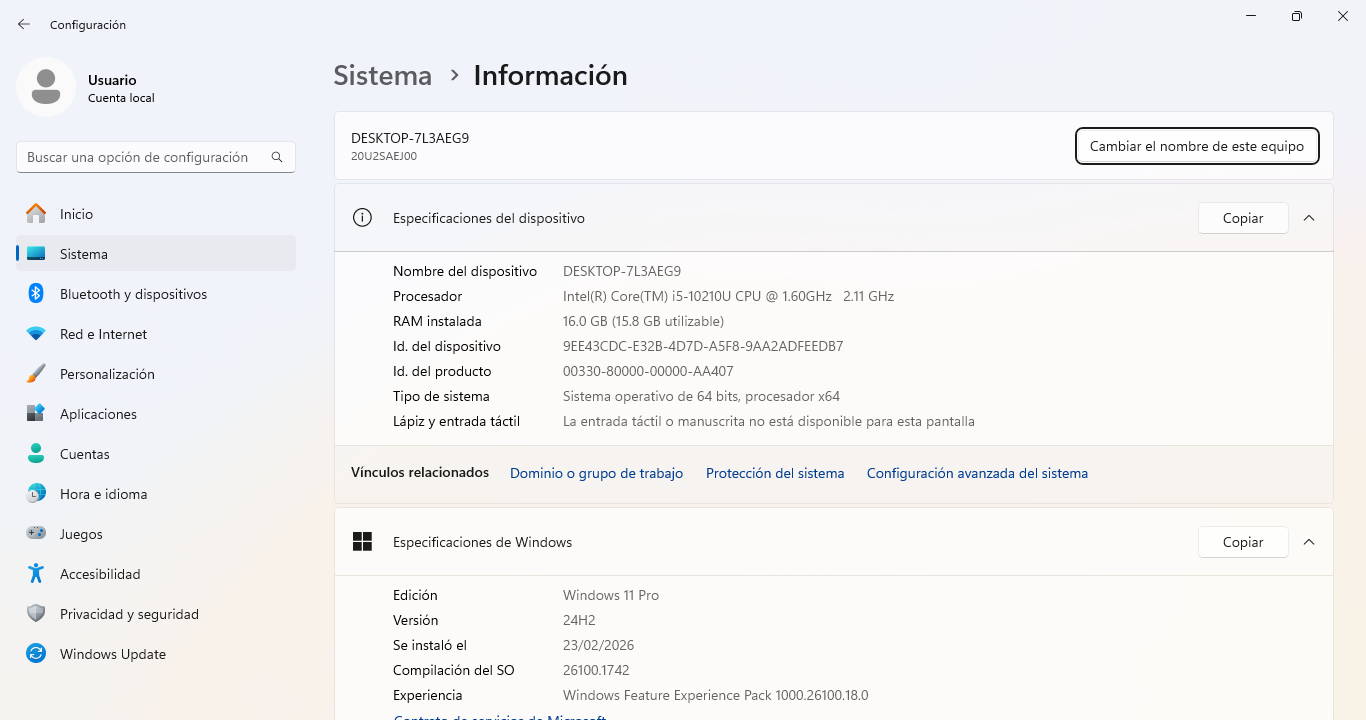Click Cambiar el nombre de este equipo
This screenshot has width=1366, height=720.
pos(1197,146)
